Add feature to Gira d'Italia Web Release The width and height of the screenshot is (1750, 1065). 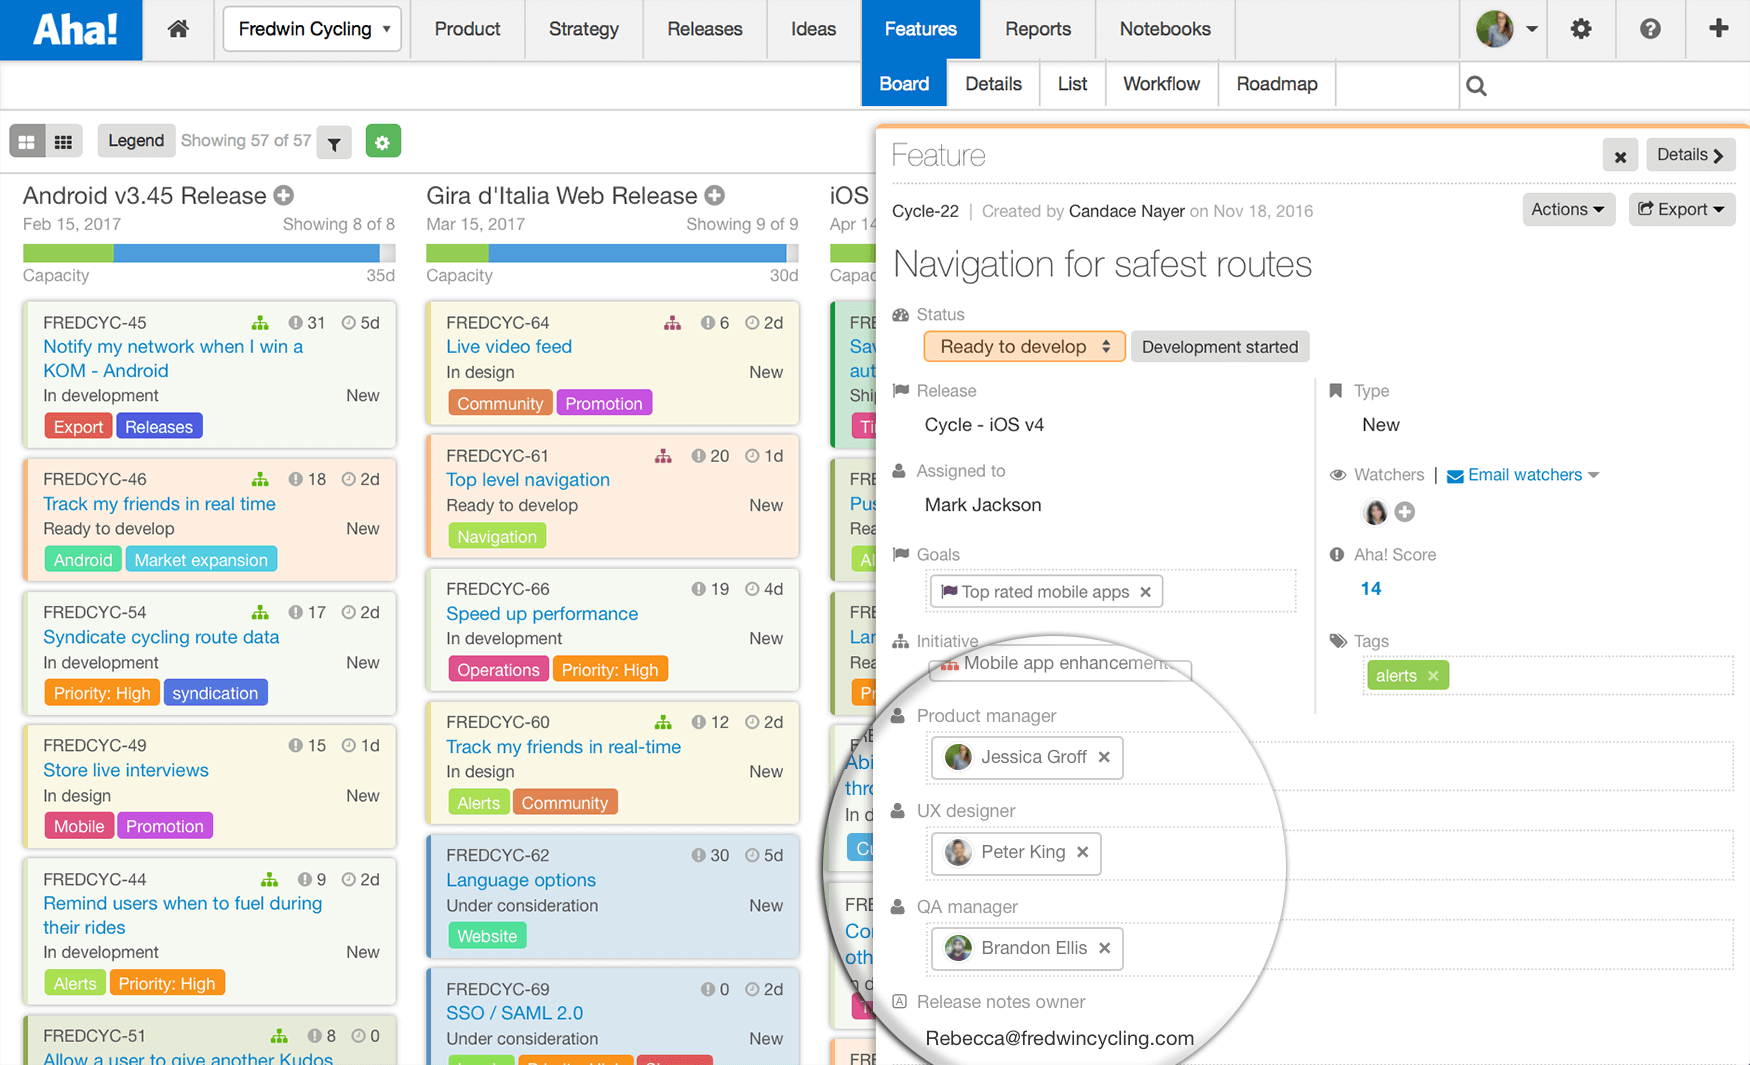[x=714, y=196]
